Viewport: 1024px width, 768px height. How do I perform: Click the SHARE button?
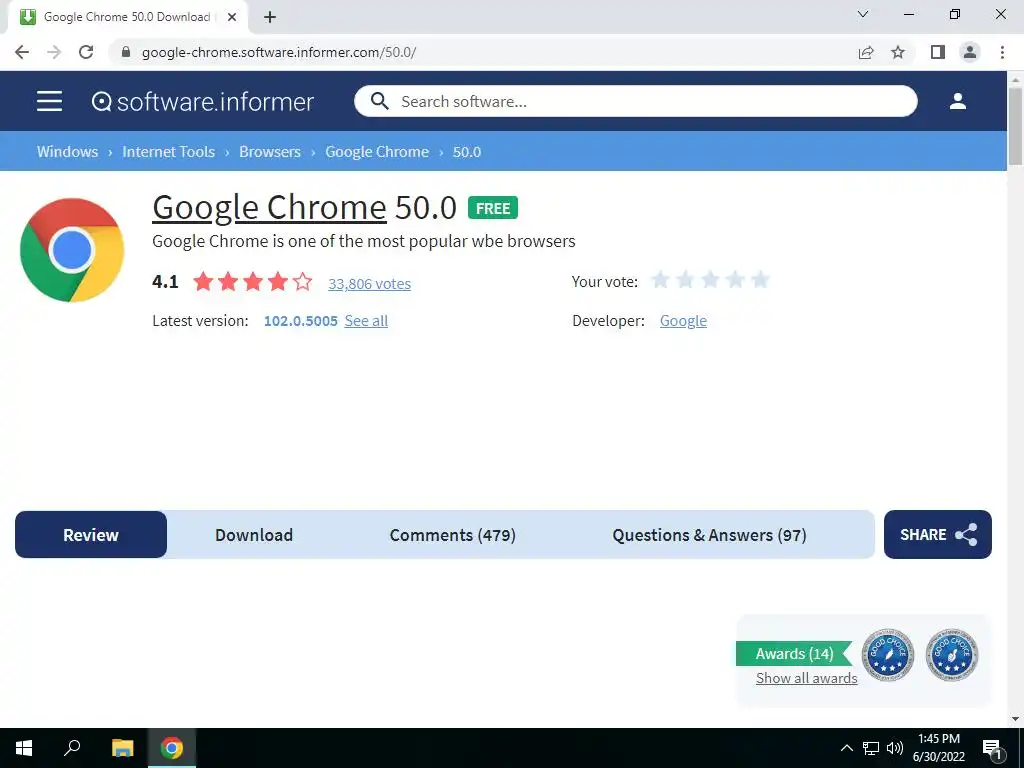[x=938, y=535]
